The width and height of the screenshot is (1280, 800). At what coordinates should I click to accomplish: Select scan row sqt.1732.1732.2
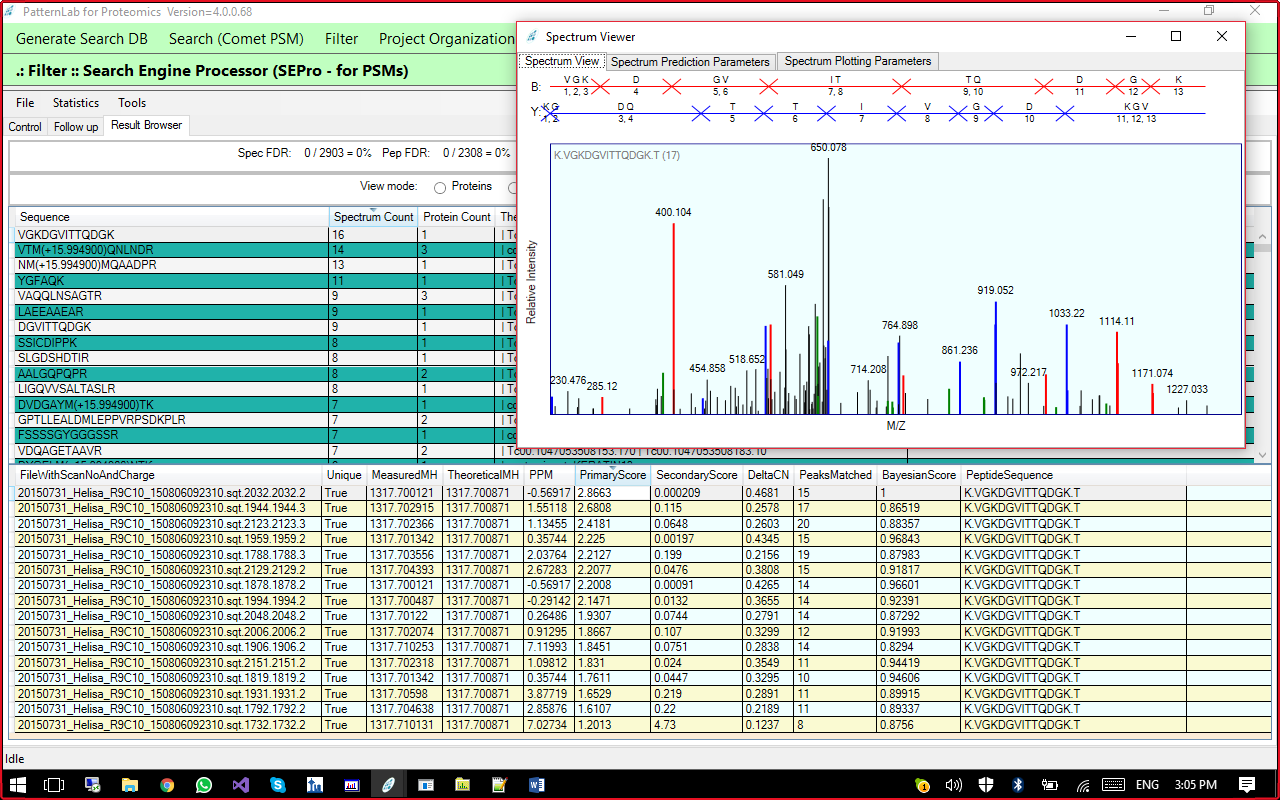(642, 725)
